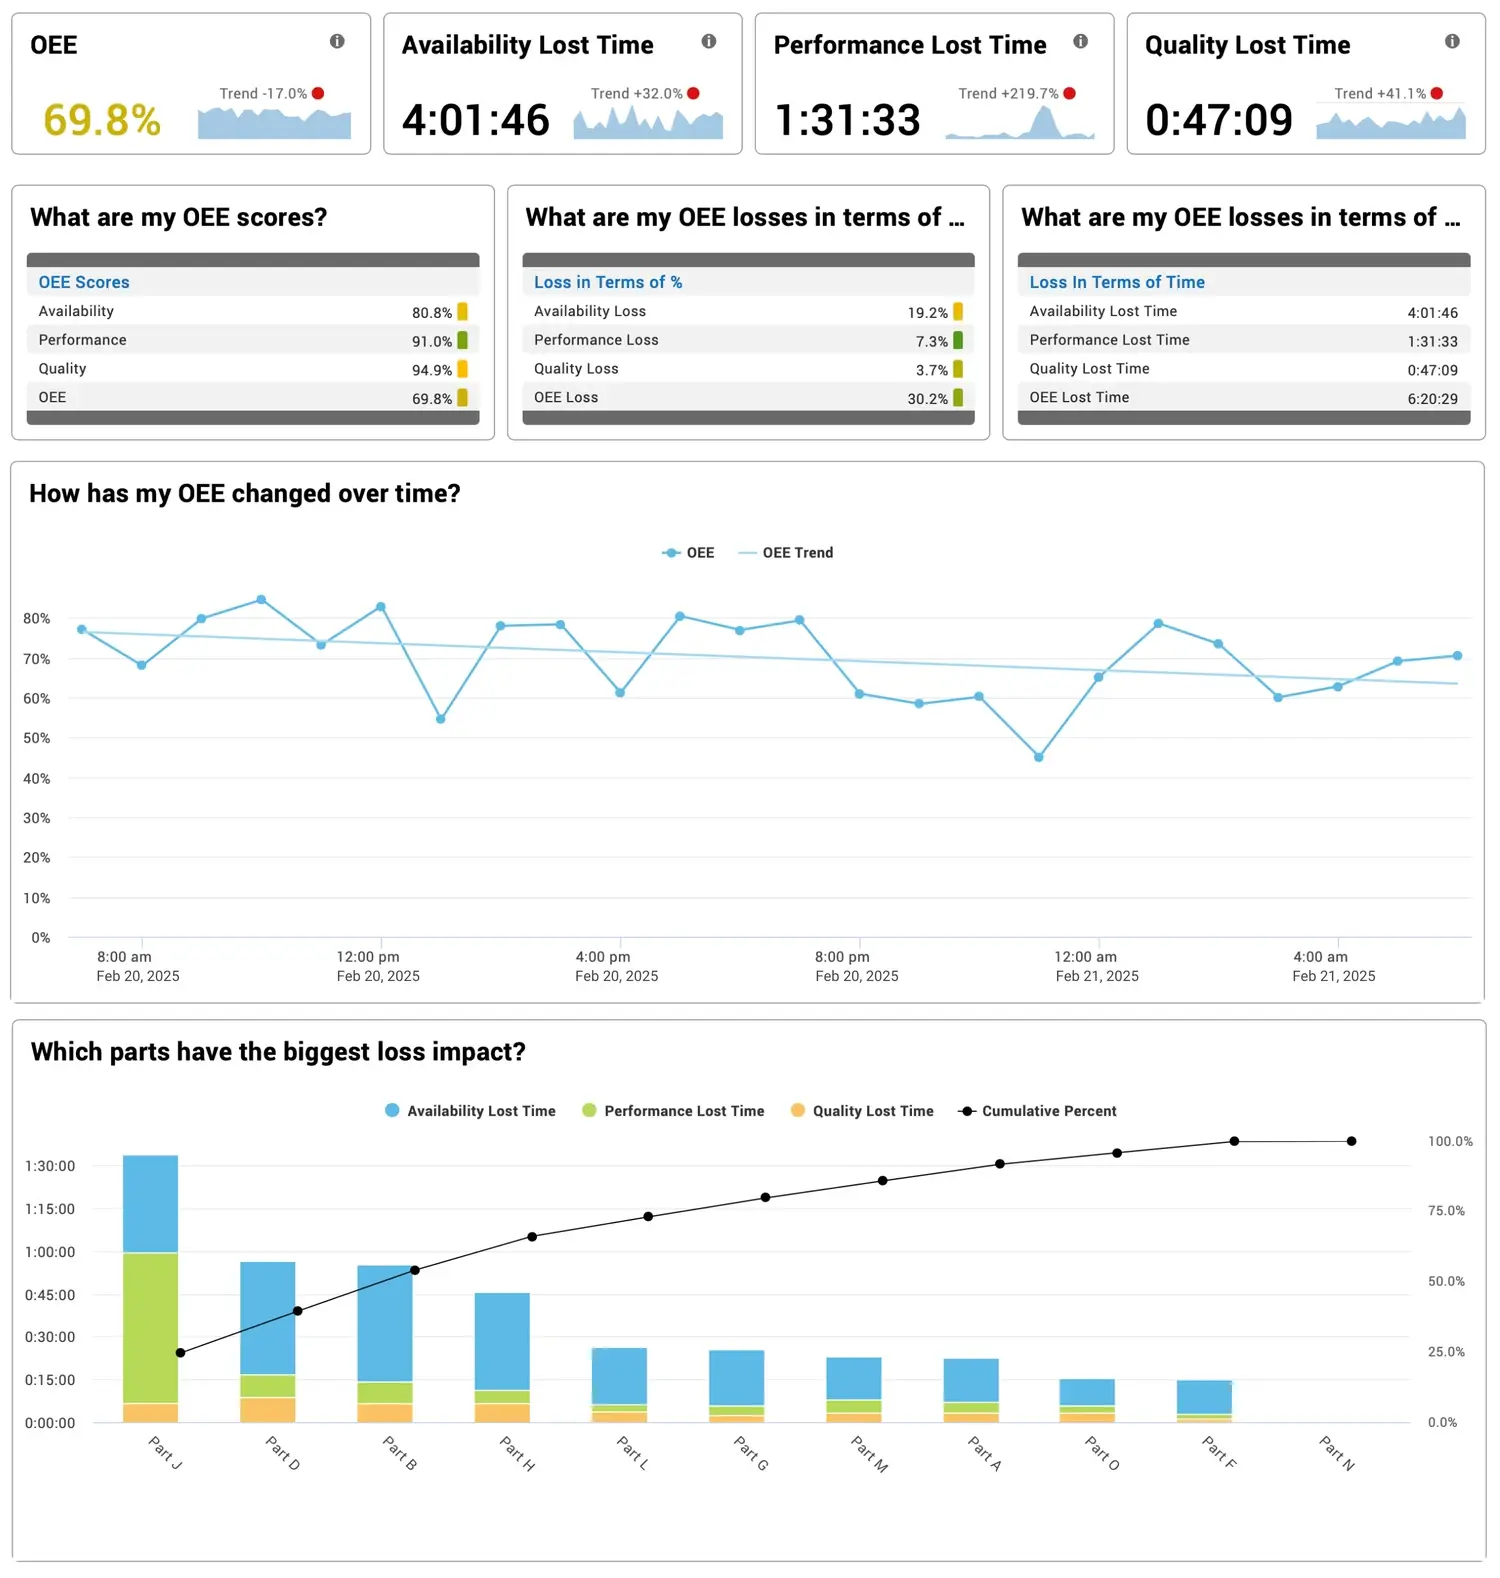Click the red dot beside Trend +41.1%

click(1437, 93)
